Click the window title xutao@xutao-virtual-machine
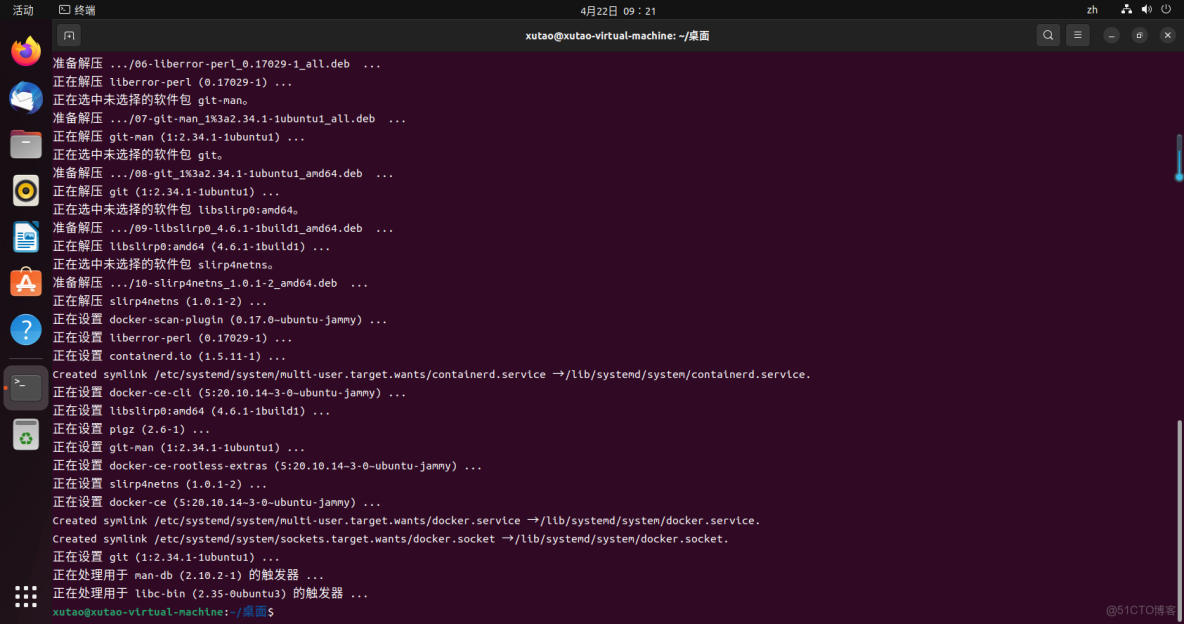 [617, 36]
